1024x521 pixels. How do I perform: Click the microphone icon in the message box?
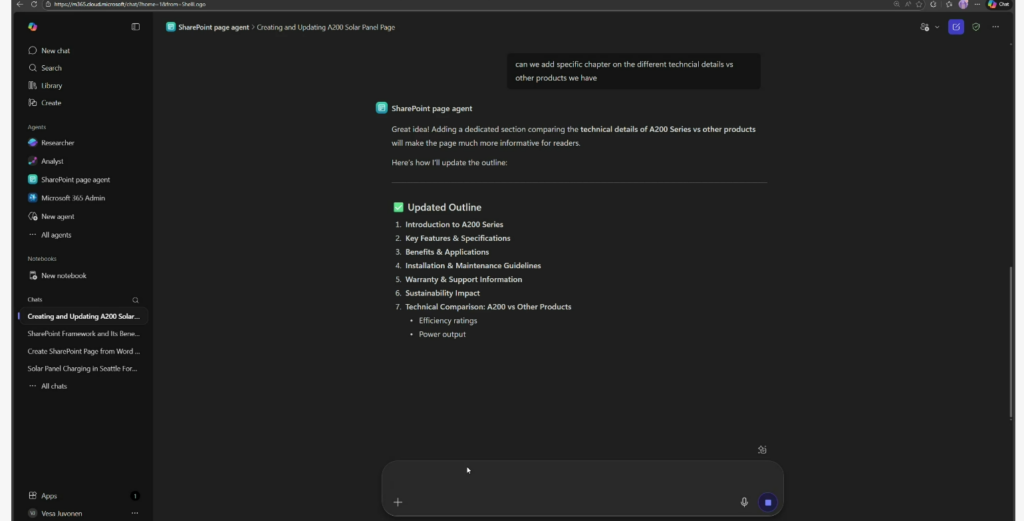(744, 502)
